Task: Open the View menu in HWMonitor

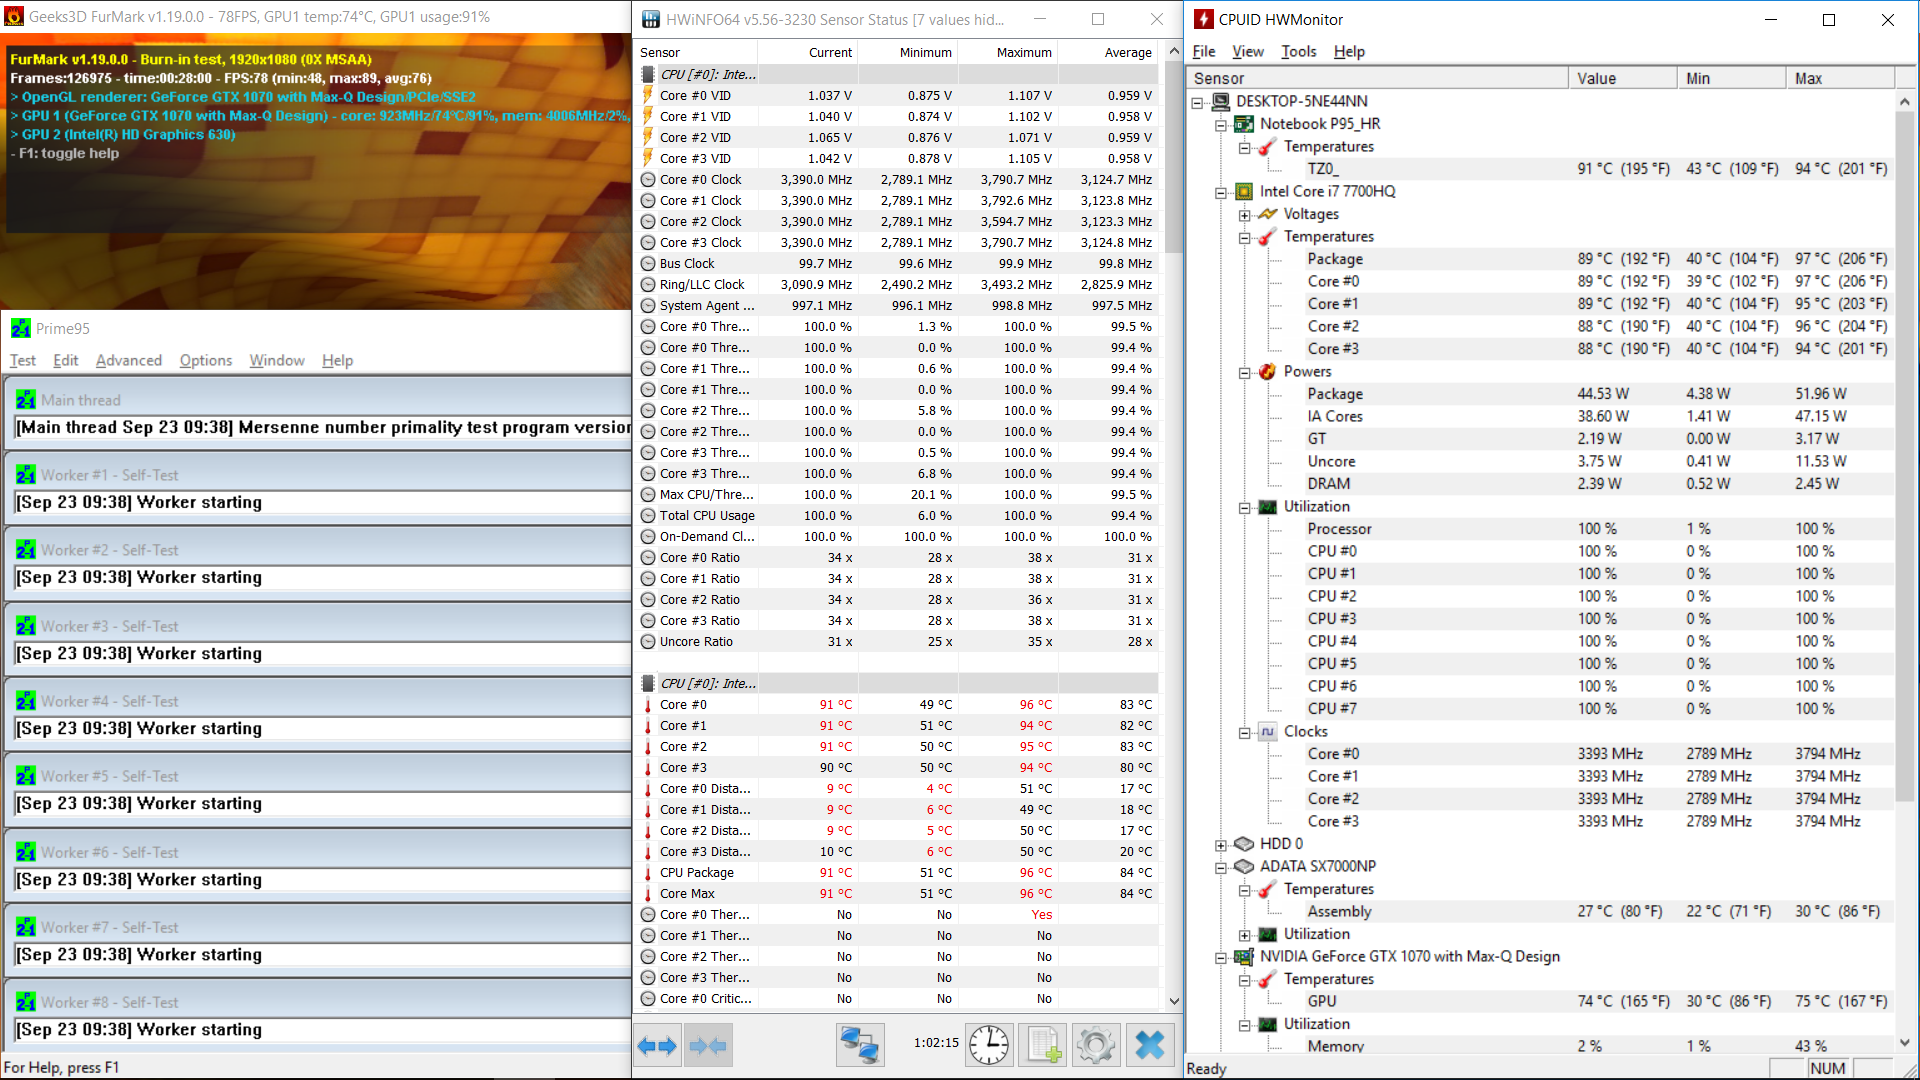Action: 1247,51
